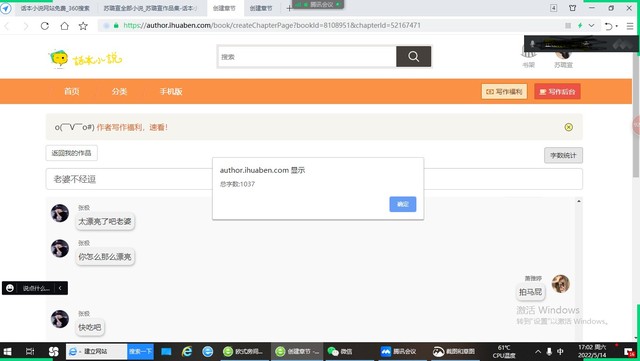Open 截图和草图 from the taskbar

pyautogui.click(x=454, y=352)
